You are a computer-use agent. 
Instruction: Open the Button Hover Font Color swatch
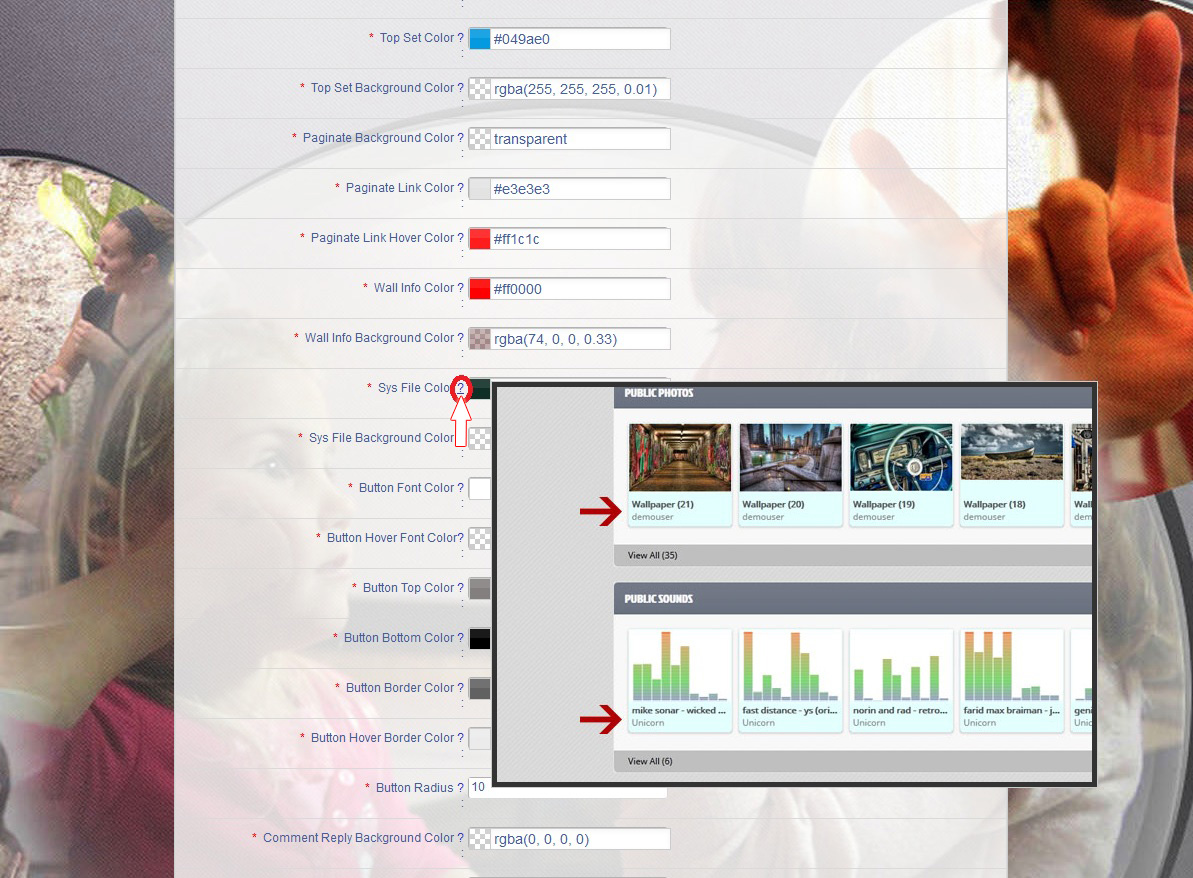coord(480,539)
